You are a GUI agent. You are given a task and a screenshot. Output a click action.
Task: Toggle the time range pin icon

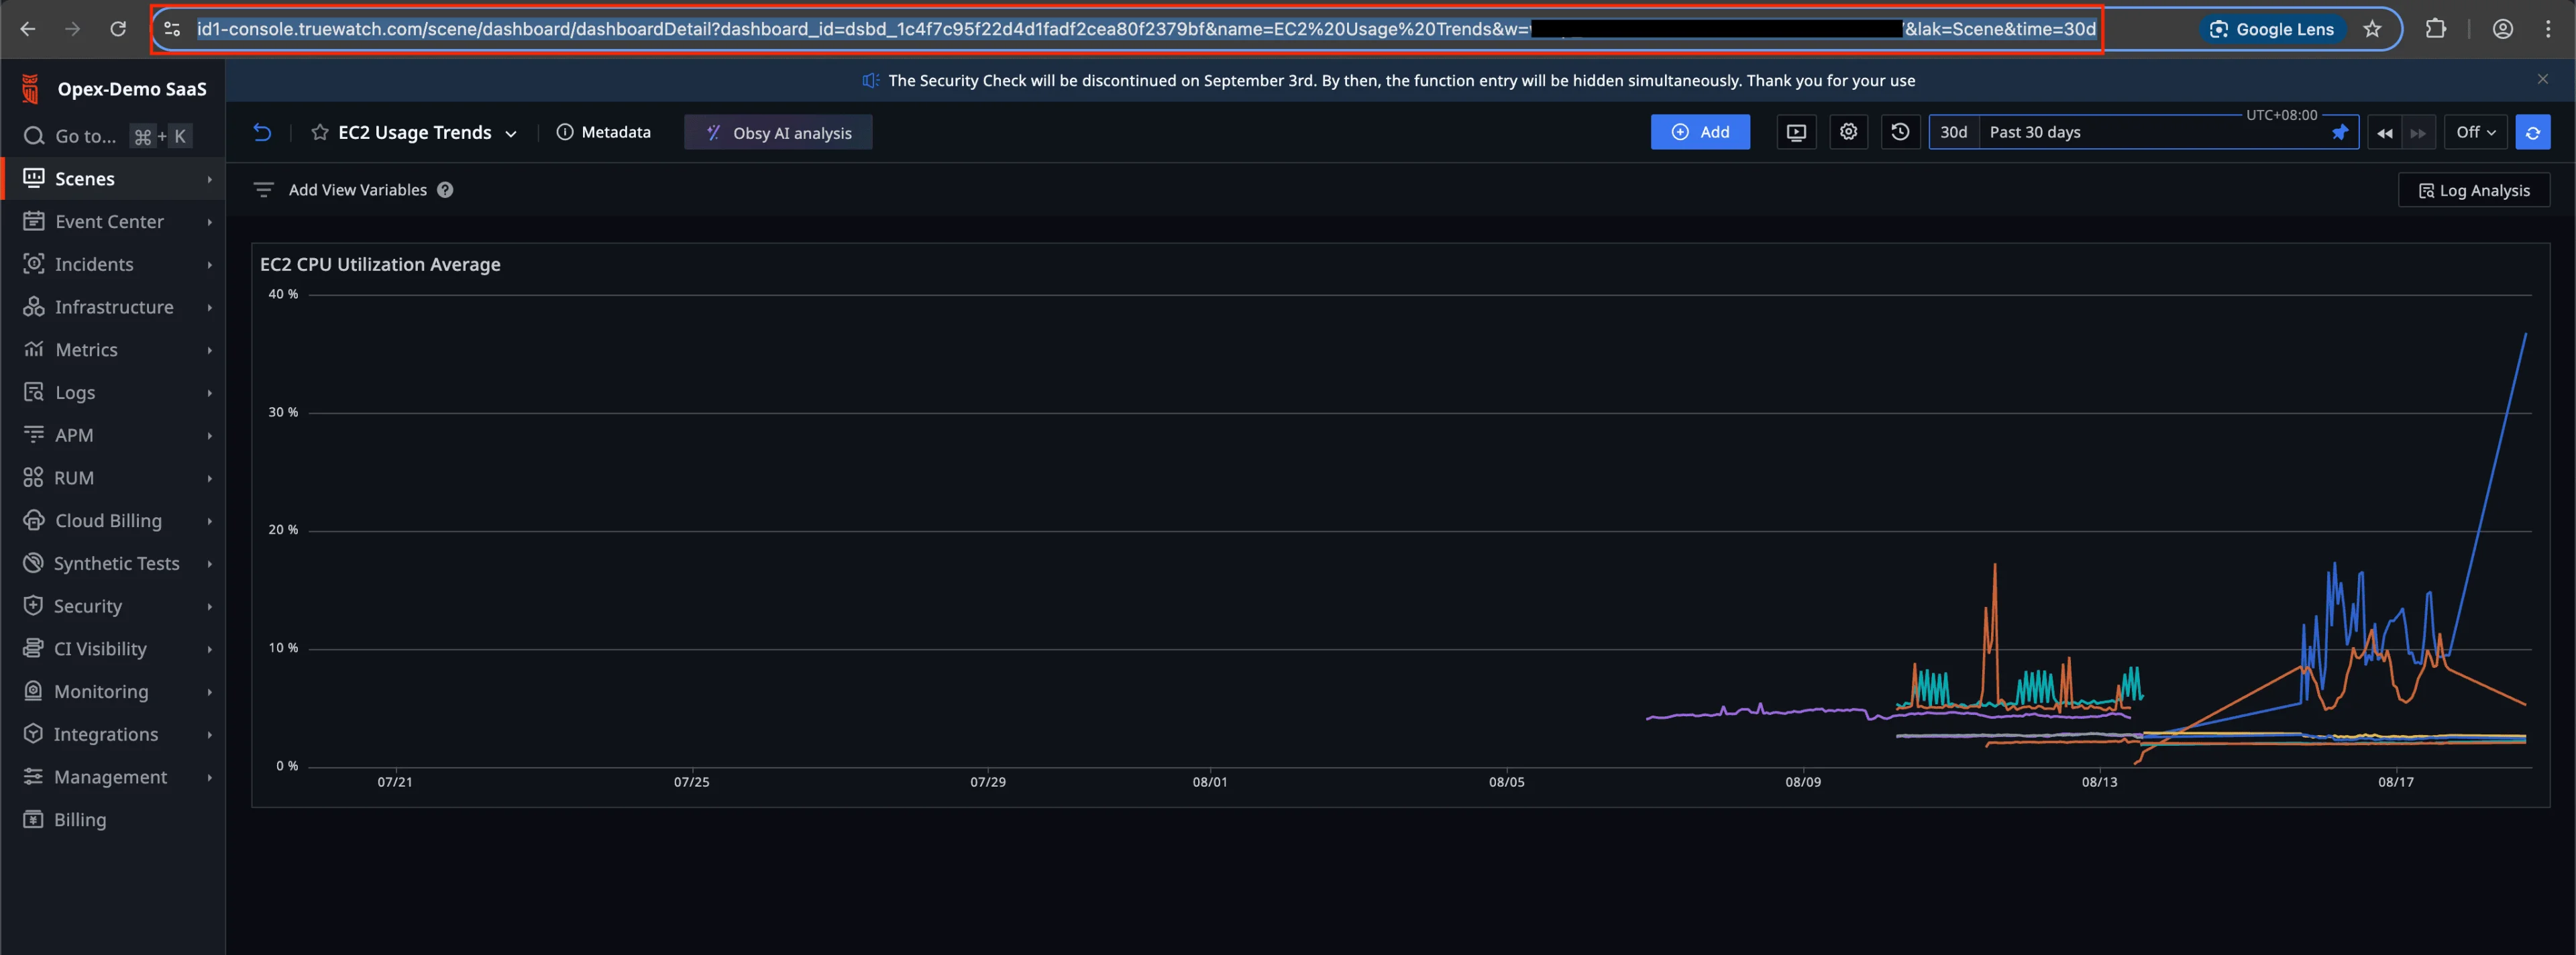click(x=2339, y=132)
